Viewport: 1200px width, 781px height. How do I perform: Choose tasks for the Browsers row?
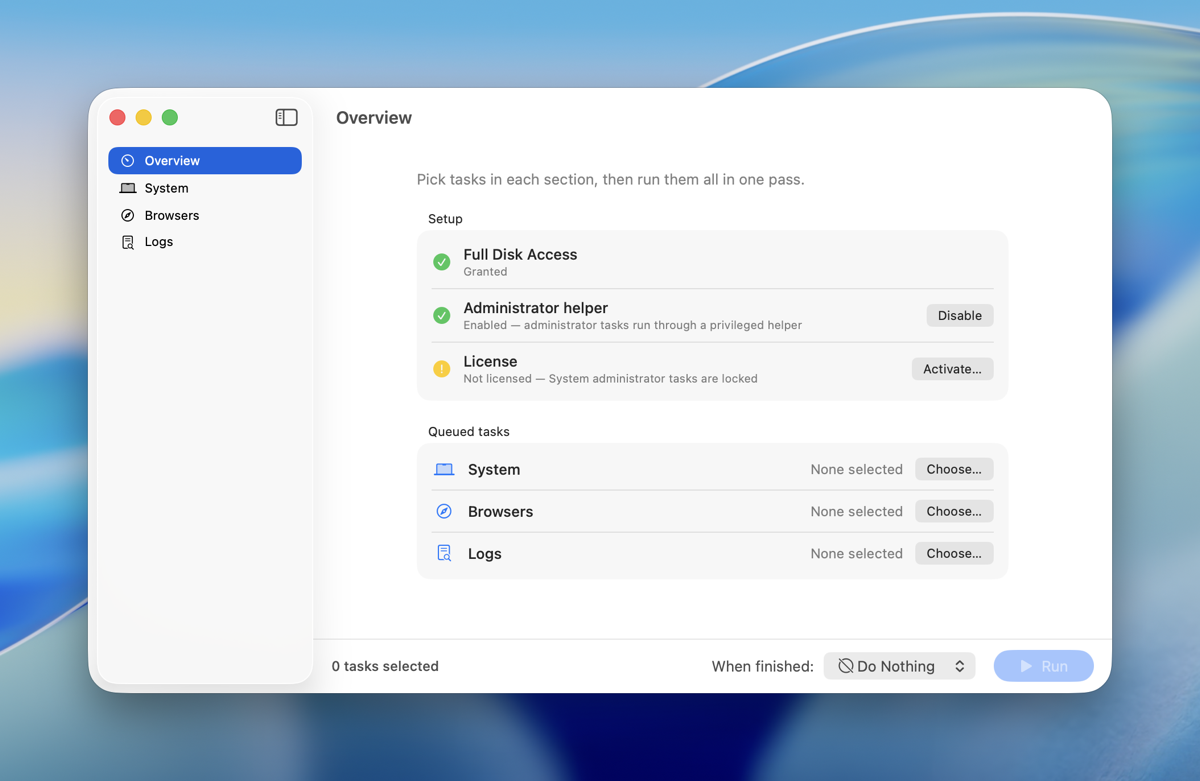click(x=954, y=511)
